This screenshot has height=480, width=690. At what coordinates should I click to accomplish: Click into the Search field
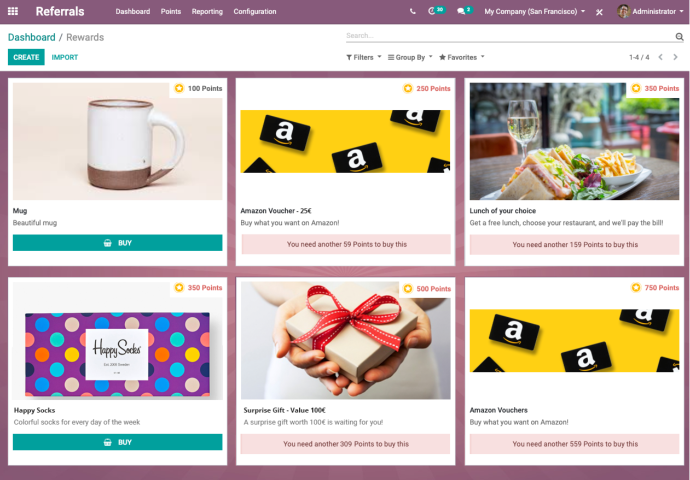510,36
